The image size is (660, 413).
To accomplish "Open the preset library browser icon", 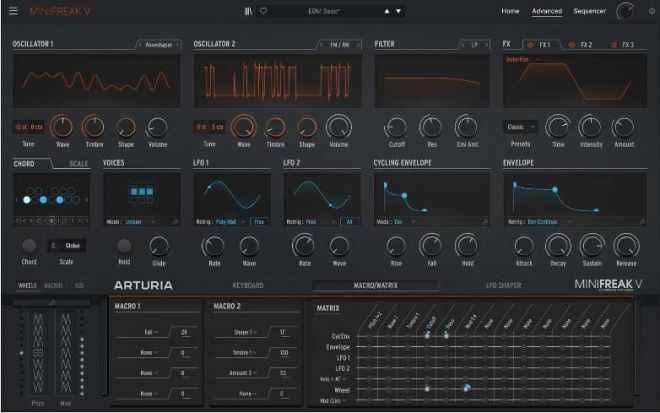I will click(x=248, y=11).
